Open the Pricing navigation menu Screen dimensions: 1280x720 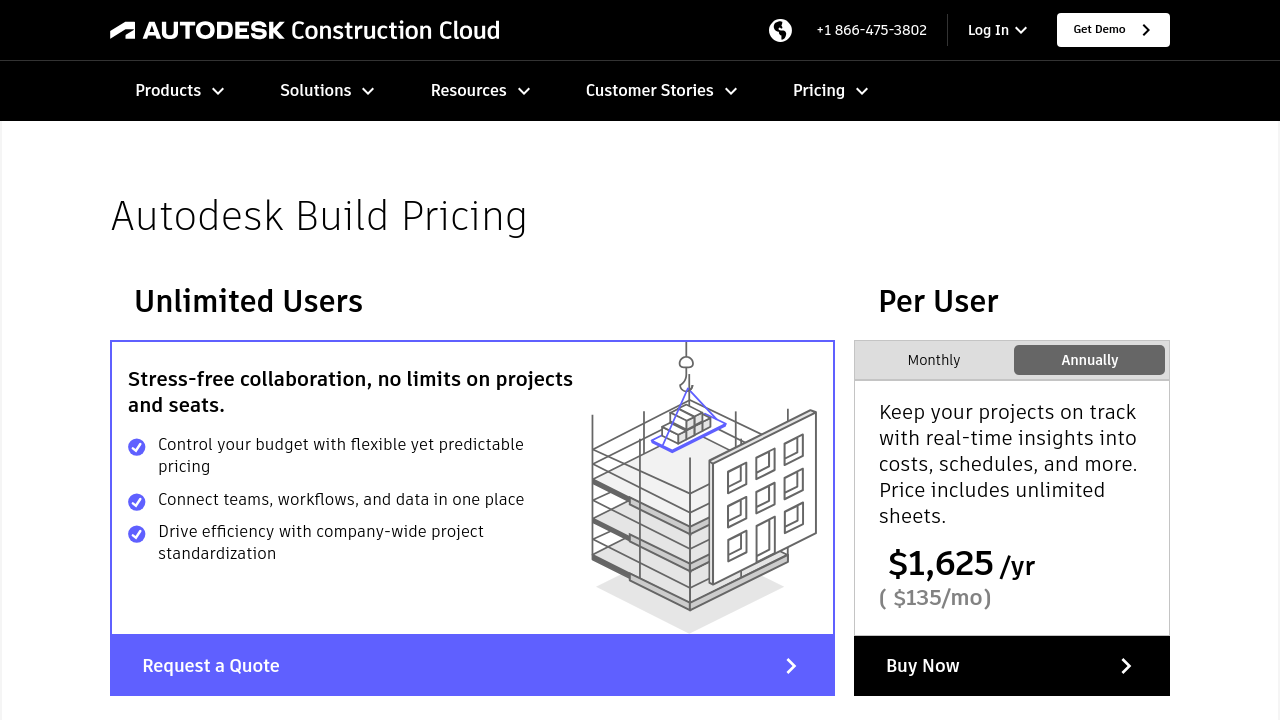pyautogui.click(x=830, y=91)
